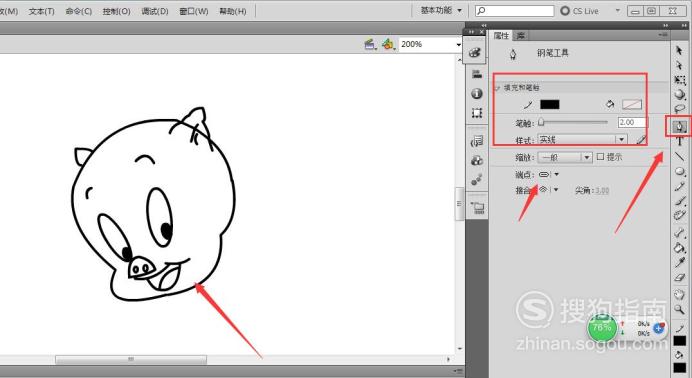
Task: Open the Motion Presets panel icon
Action: 477,180
